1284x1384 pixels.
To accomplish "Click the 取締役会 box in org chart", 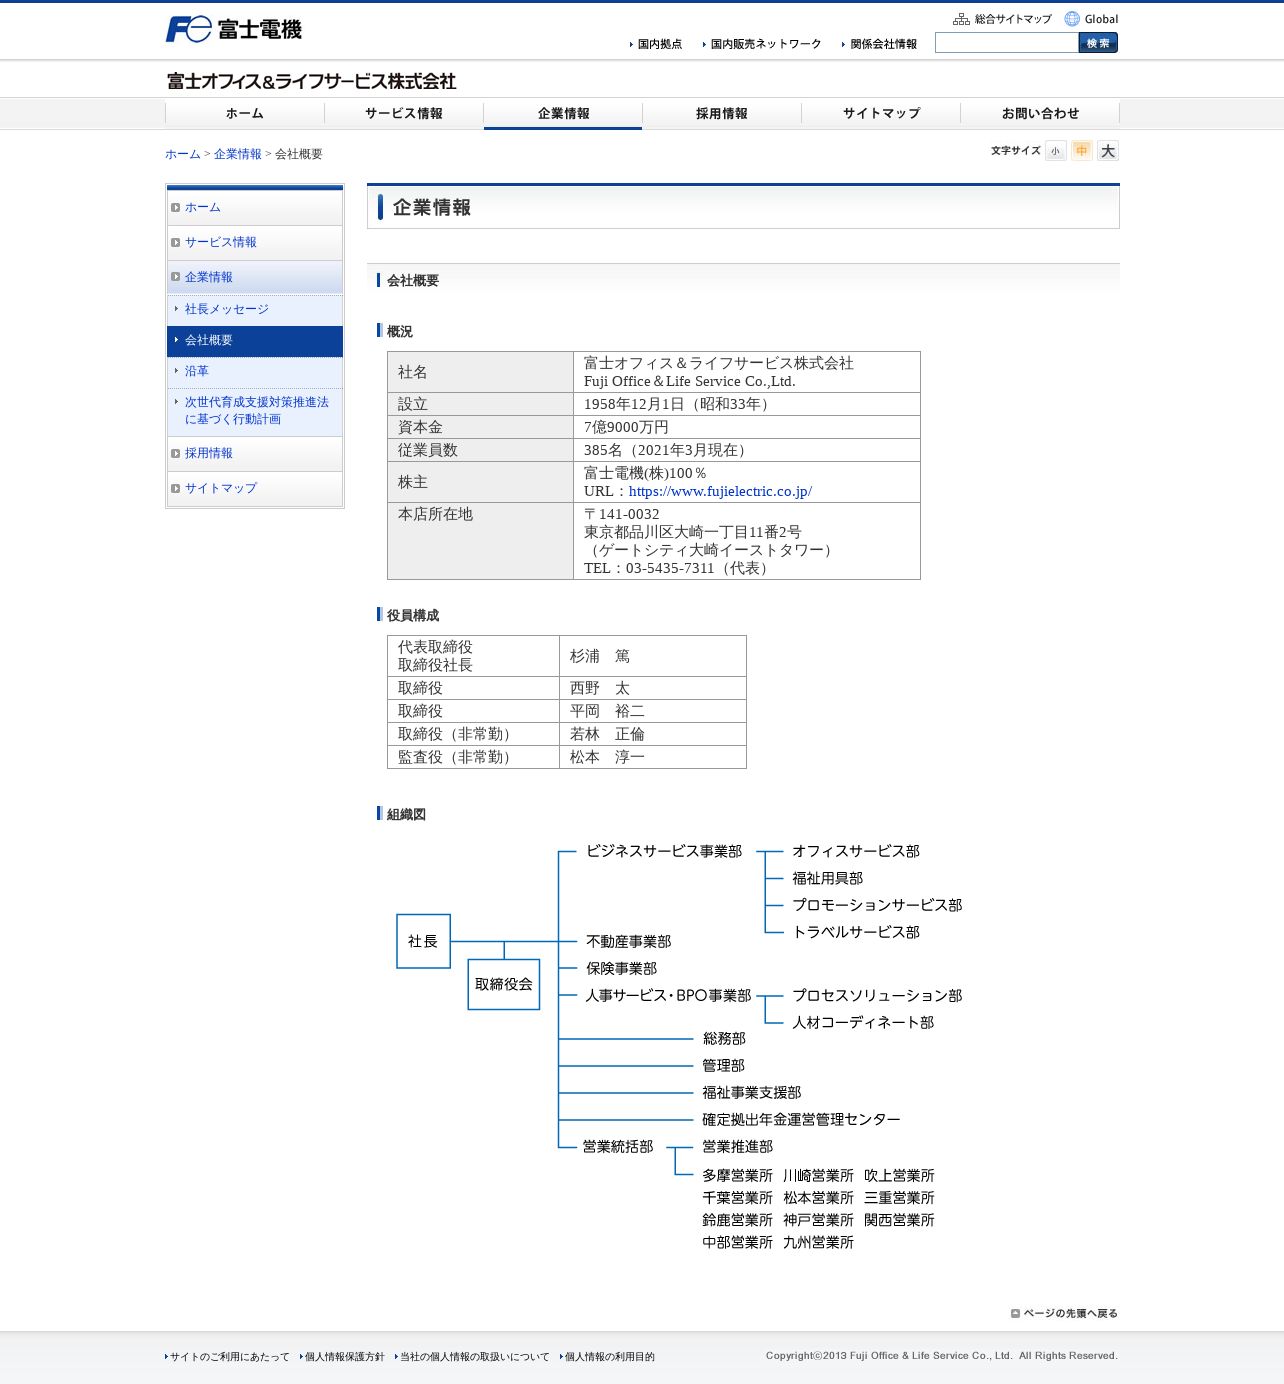I will tap(504, 984).
